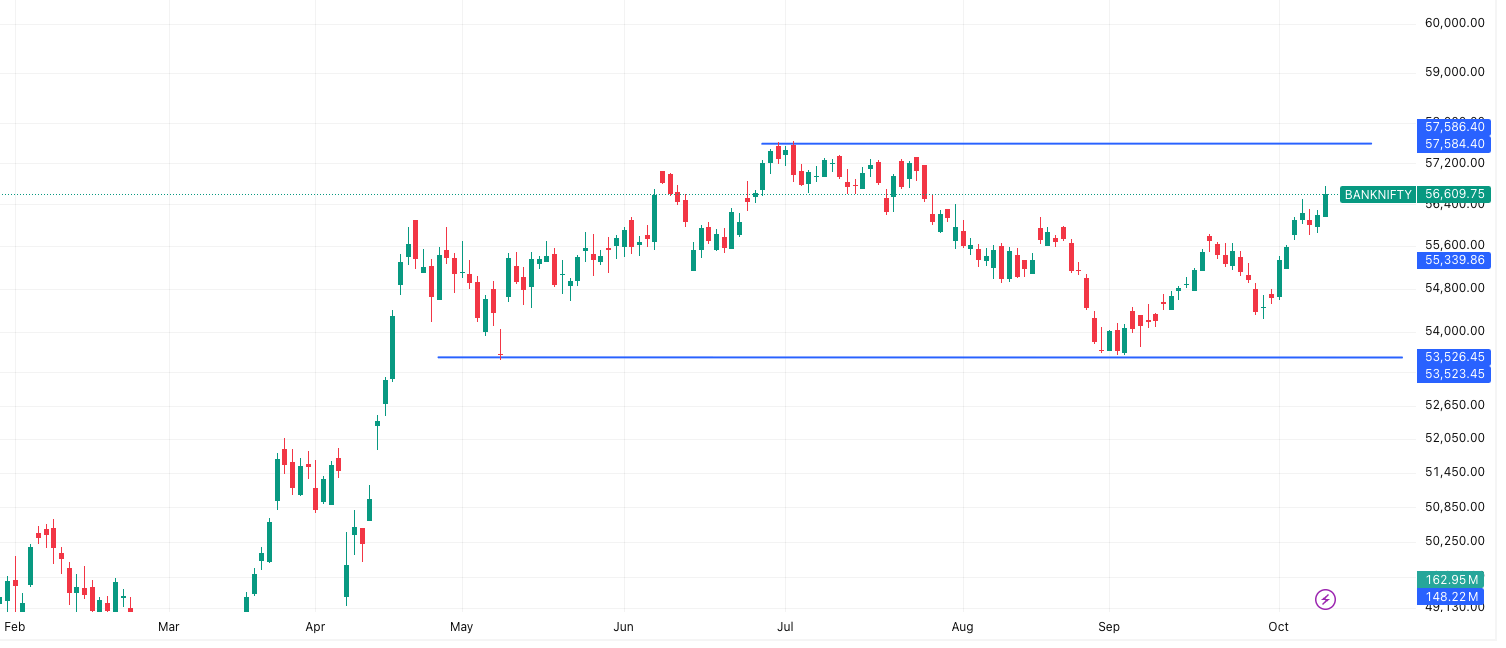Click the Sep label on time axis
This screenshot has height=648, width=1506.
[1109, 627]
